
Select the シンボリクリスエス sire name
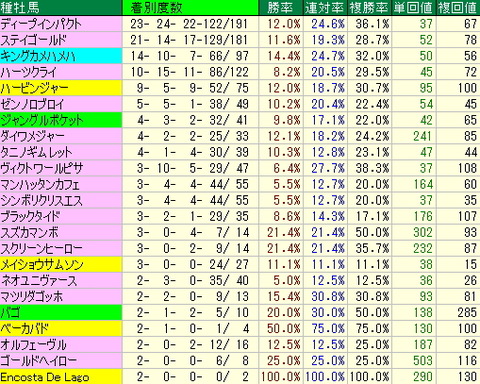click(x=41, y=200)
